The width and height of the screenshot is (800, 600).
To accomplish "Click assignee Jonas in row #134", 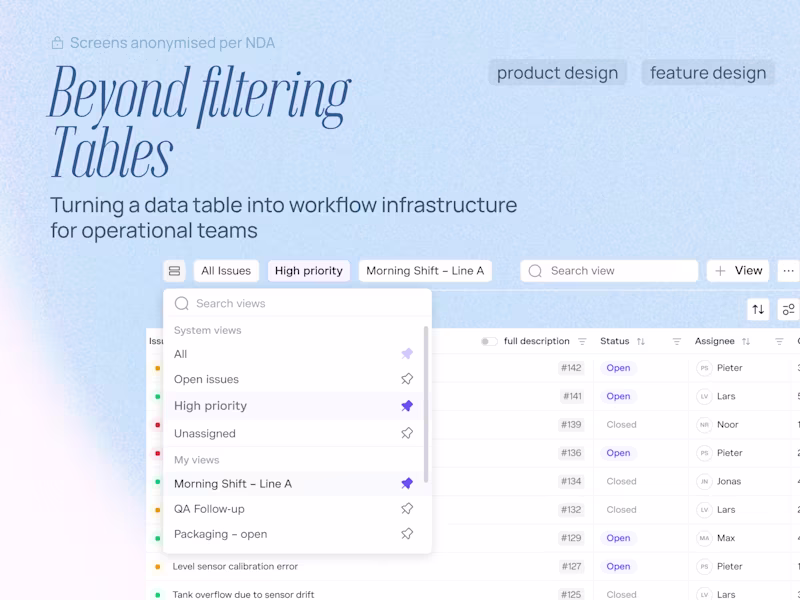I will 729,481.
